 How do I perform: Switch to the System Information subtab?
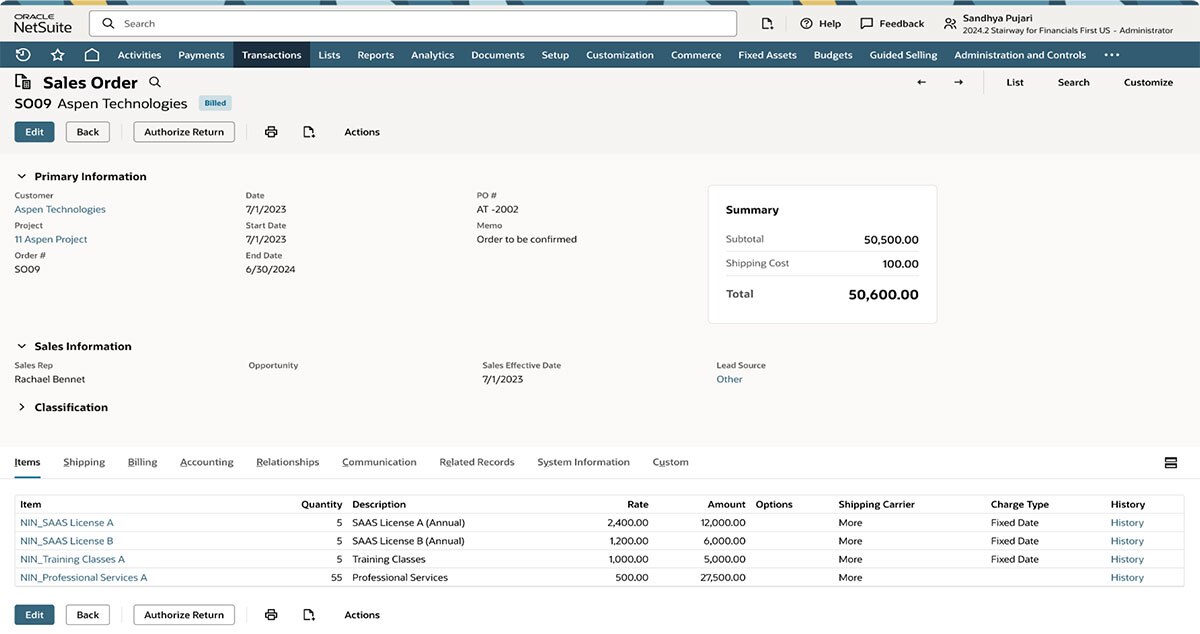click(583, 462)
